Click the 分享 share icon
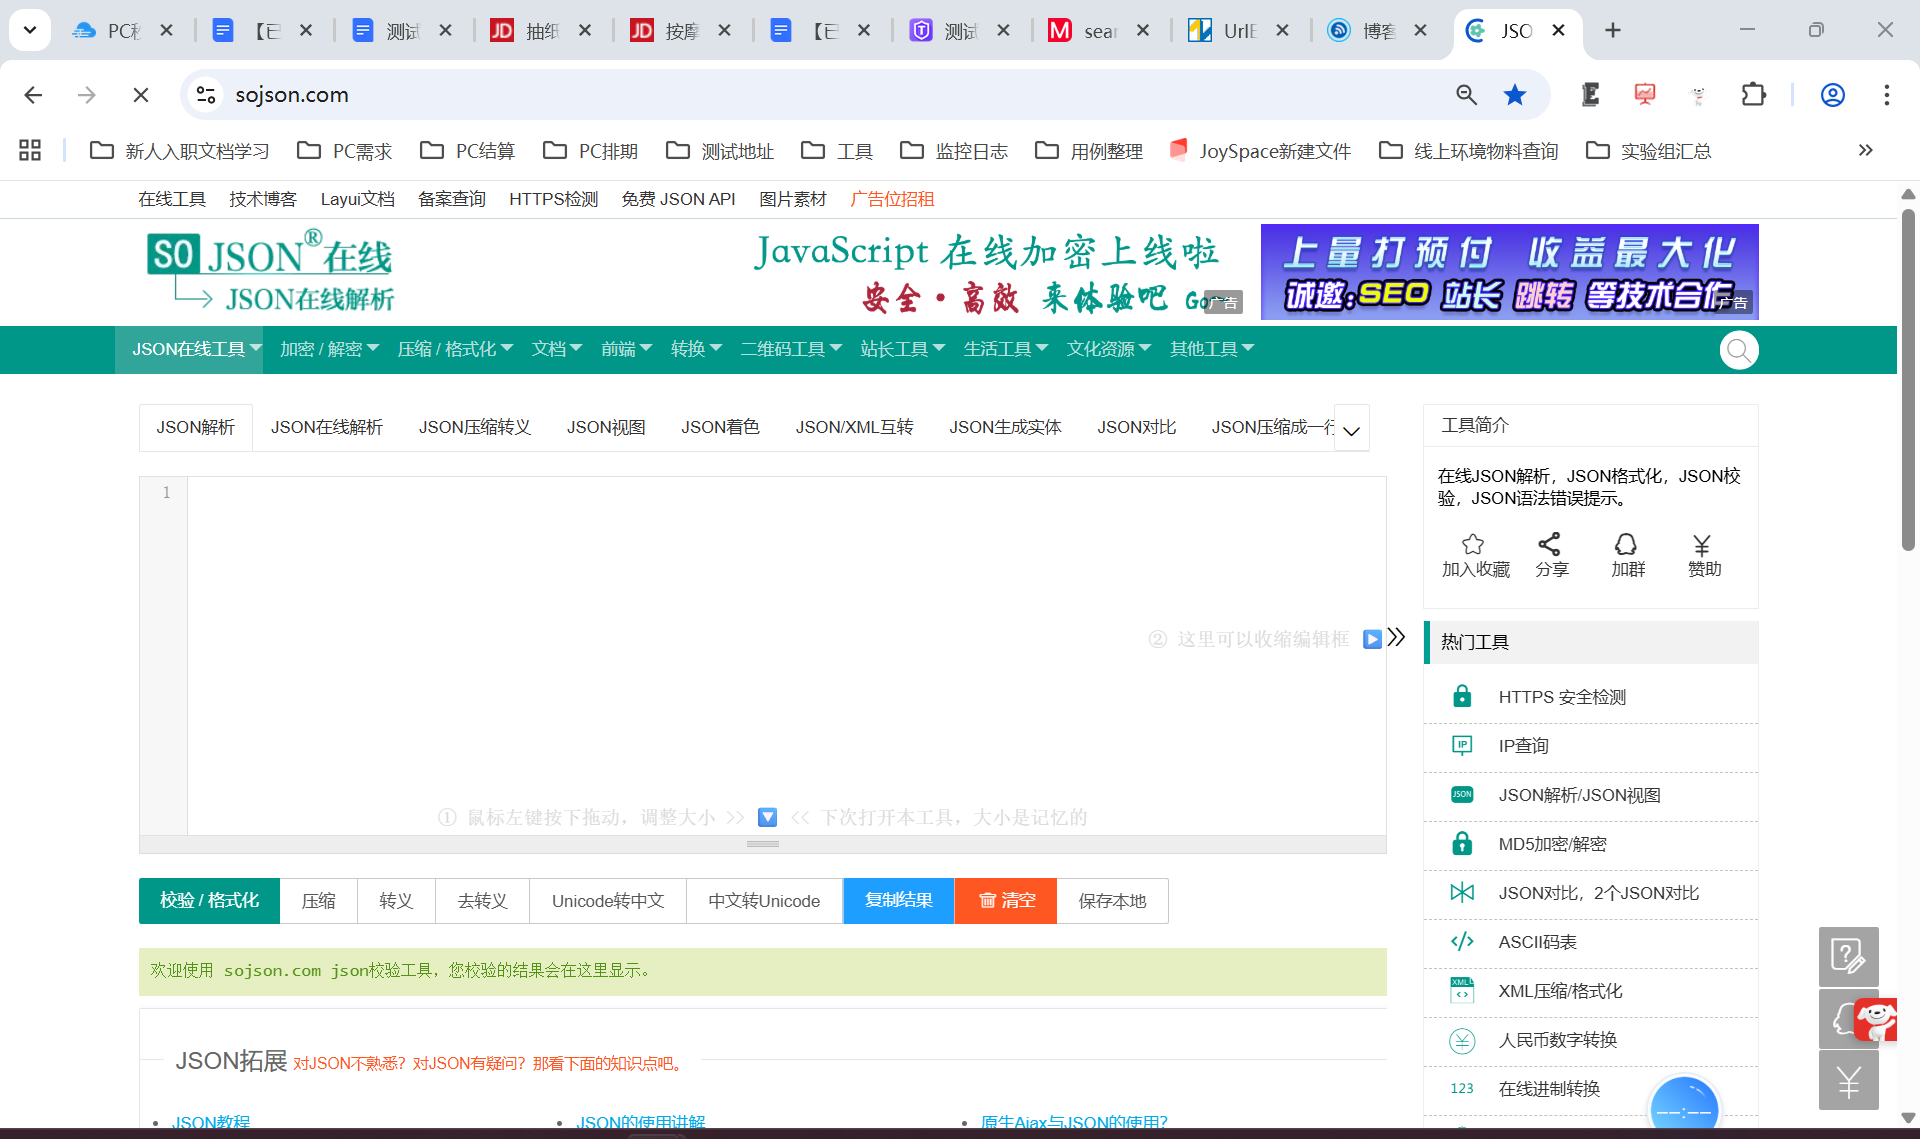Screen dimensions: 1920x1139 1550,545
